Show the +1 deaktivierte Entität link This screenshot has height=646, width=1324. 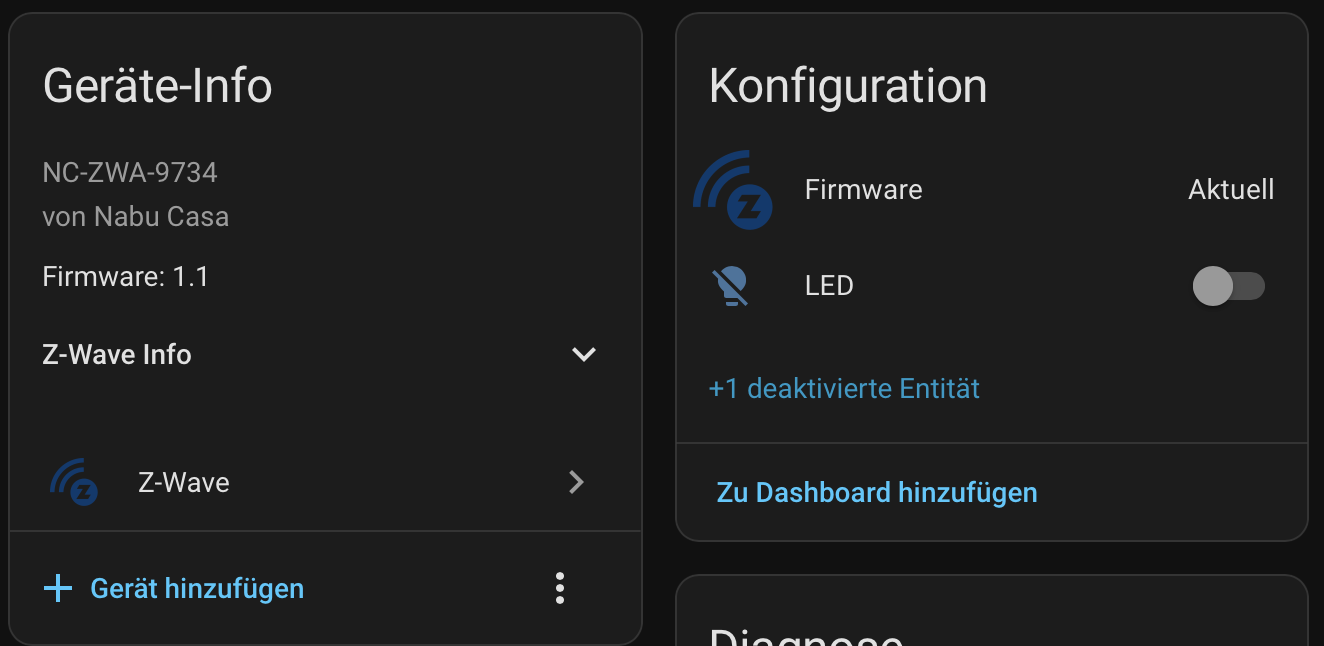click(844, 388)
